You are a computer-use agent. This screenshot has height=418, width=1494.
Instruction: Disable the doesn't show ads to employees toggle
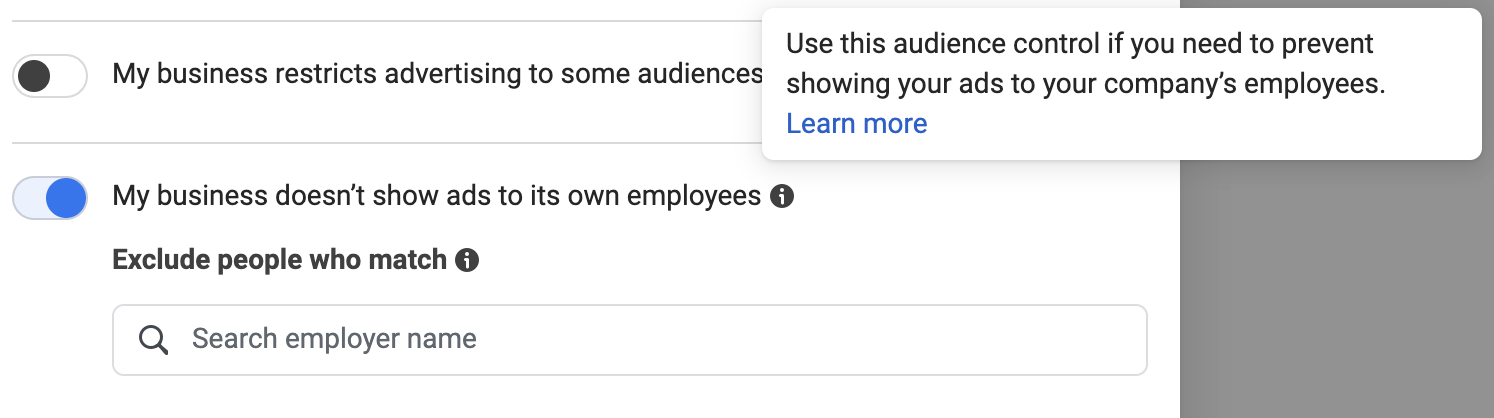(50, 197)
